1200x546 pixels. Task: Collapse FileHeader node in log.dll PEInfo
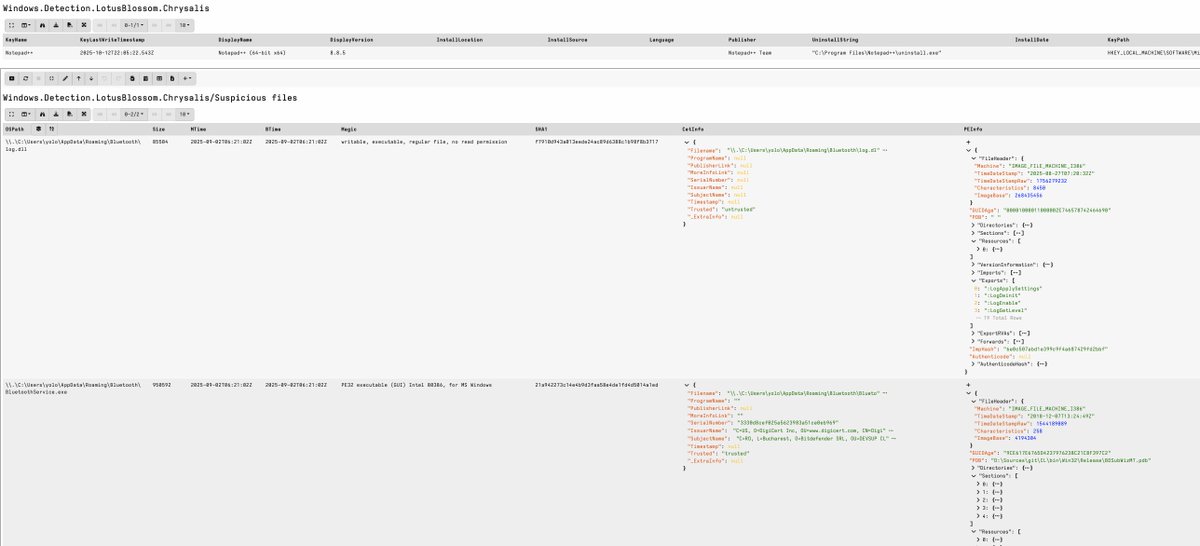(973, 158)
